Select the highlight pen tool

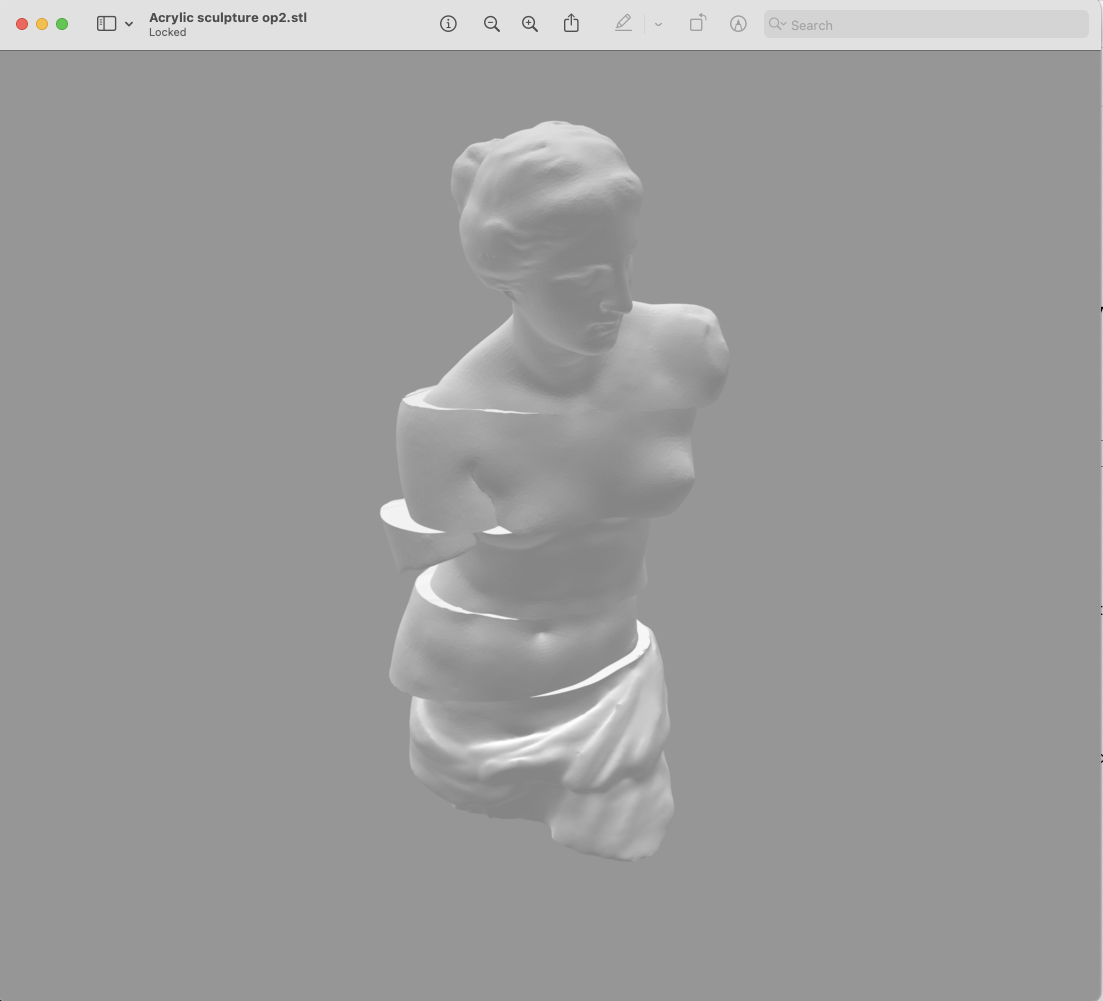(623, 24)
